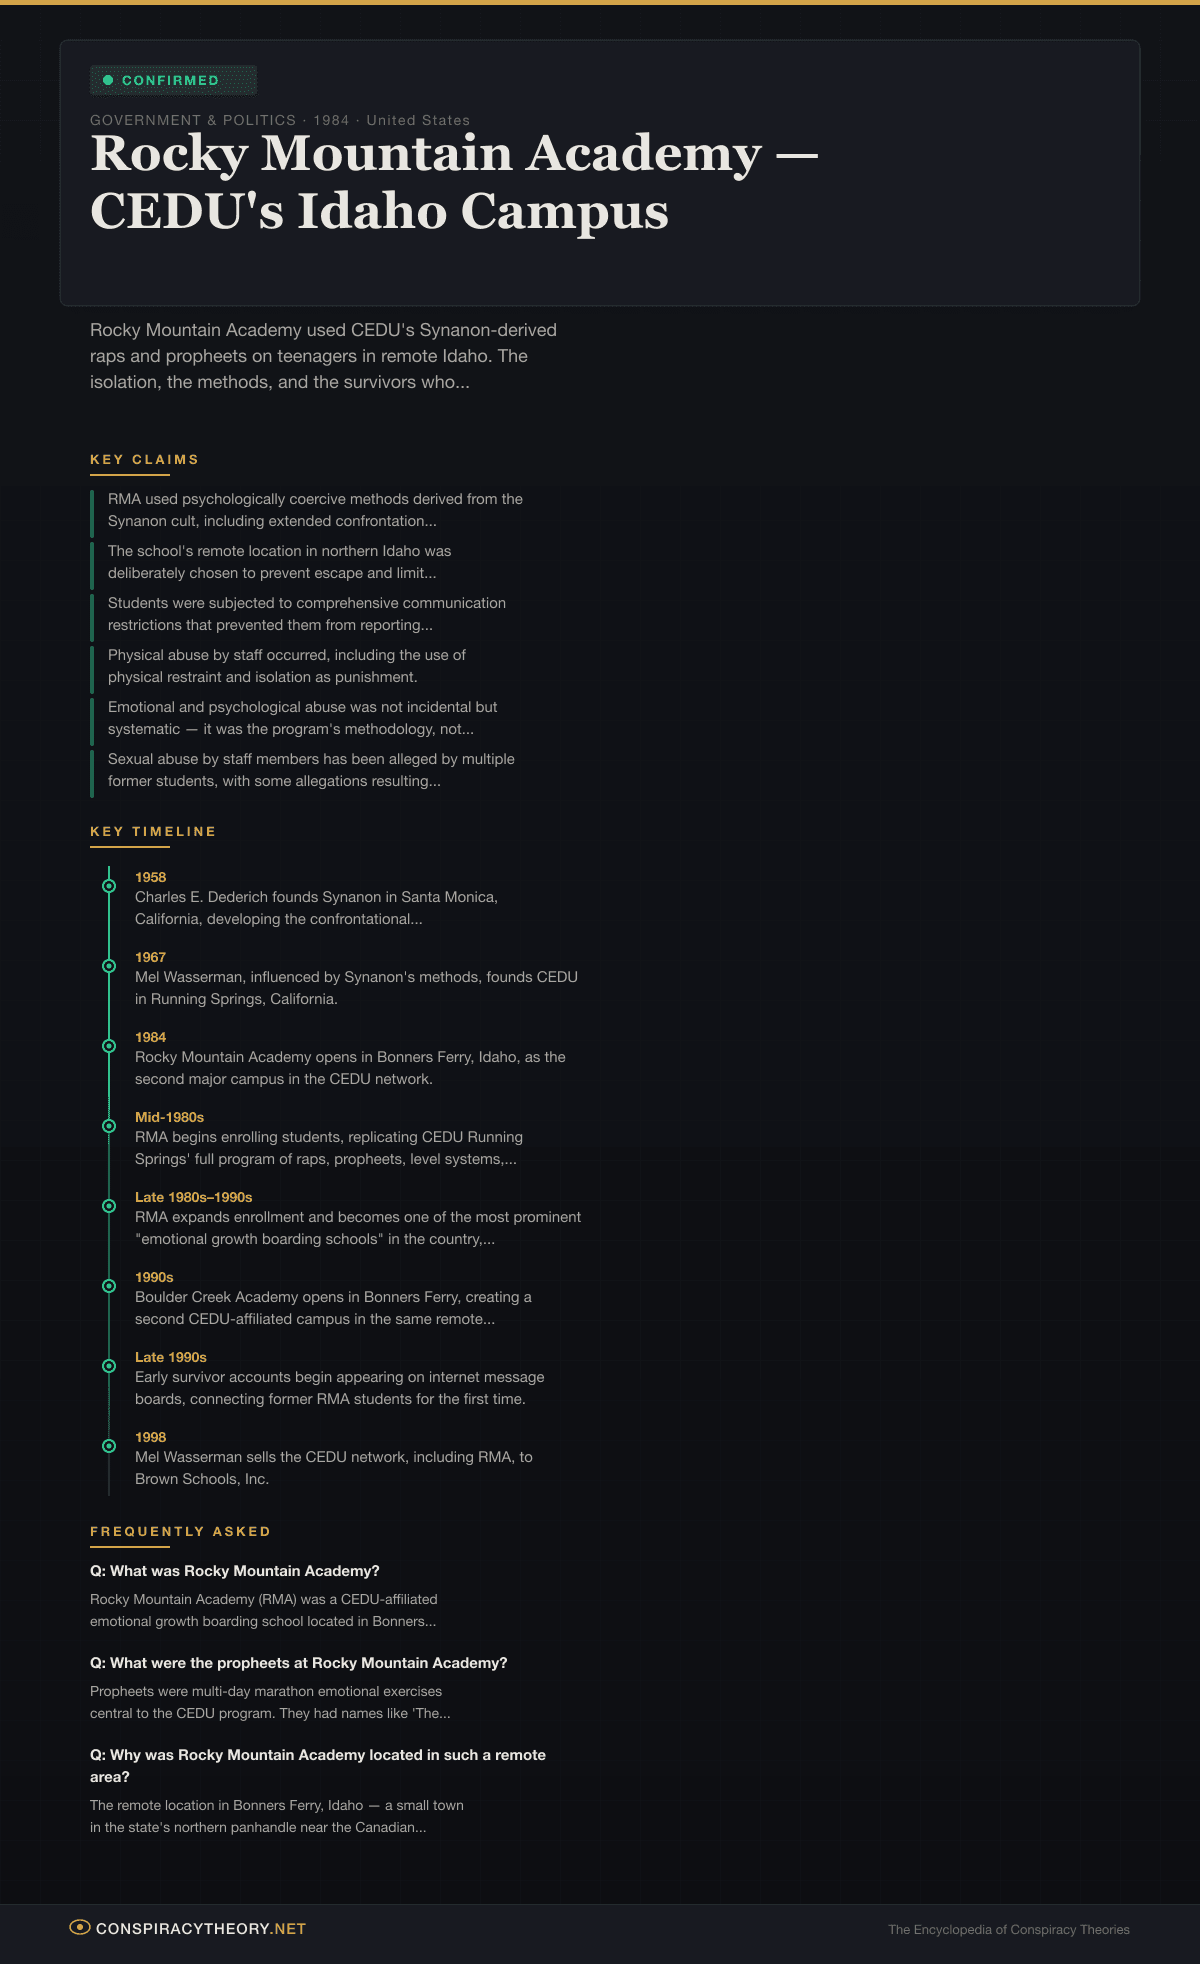This screenshot has height=1964, width=1200.
Task: Click the Late 1990s timeline marker
Action: (x=109, y=1366)
